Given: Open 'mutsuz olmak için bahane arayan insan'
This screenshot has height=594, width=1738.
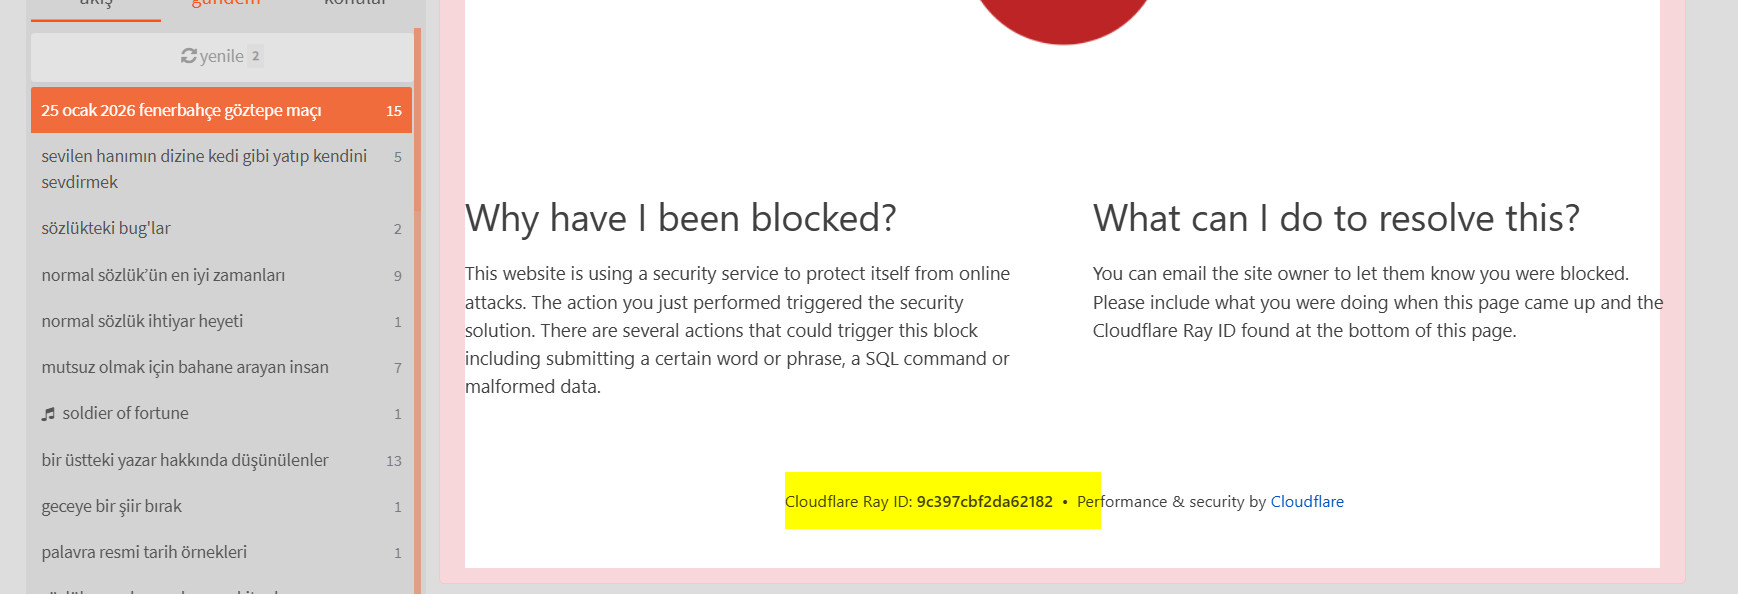Looking at the screenshot, I should pos(185,367).
